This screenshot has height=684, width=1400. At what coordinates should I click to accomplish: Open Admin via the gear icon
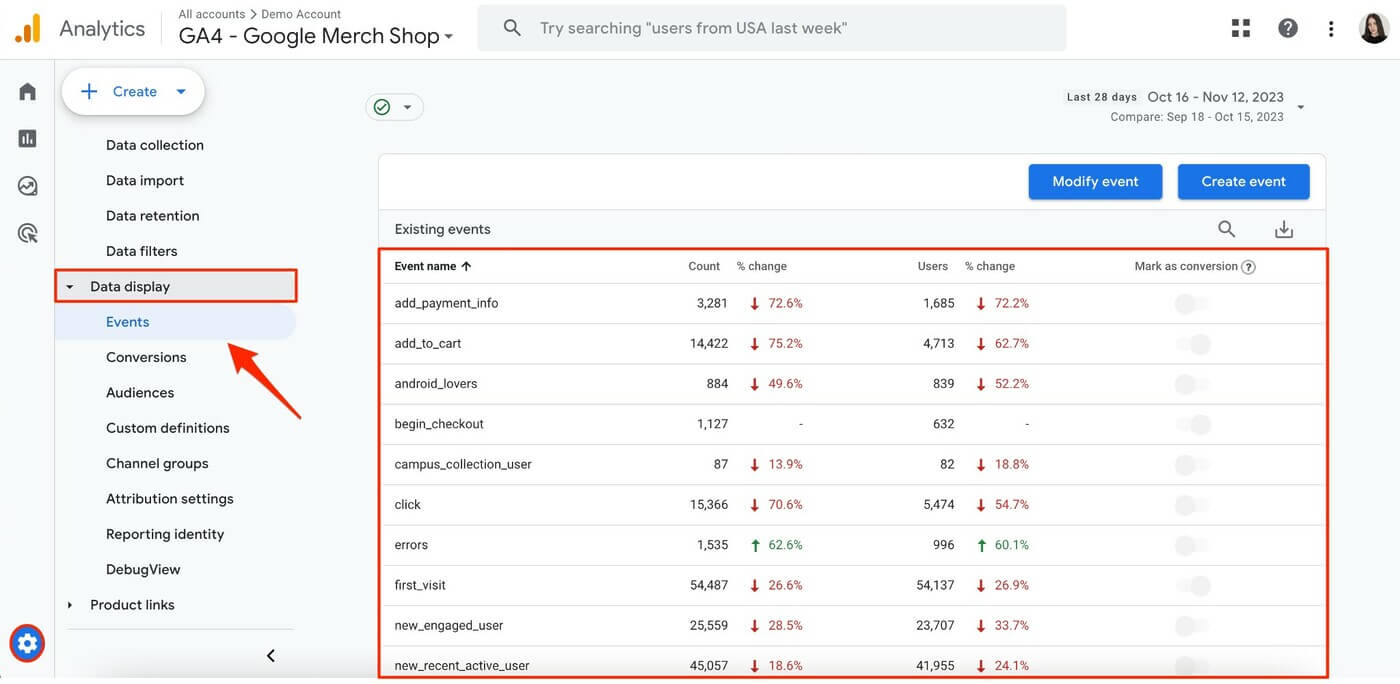click(x=27, y=643)
